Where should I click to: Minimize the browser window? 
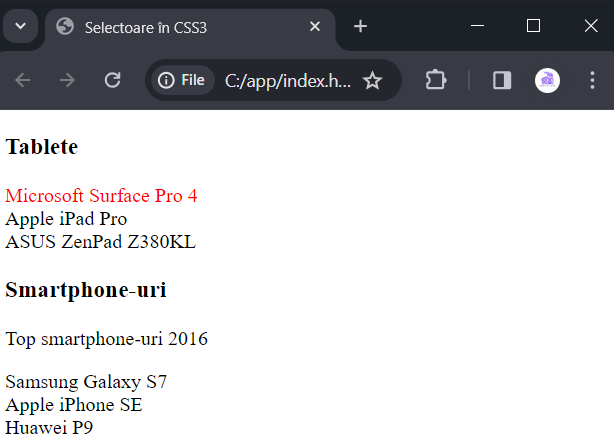pos(477,26)
